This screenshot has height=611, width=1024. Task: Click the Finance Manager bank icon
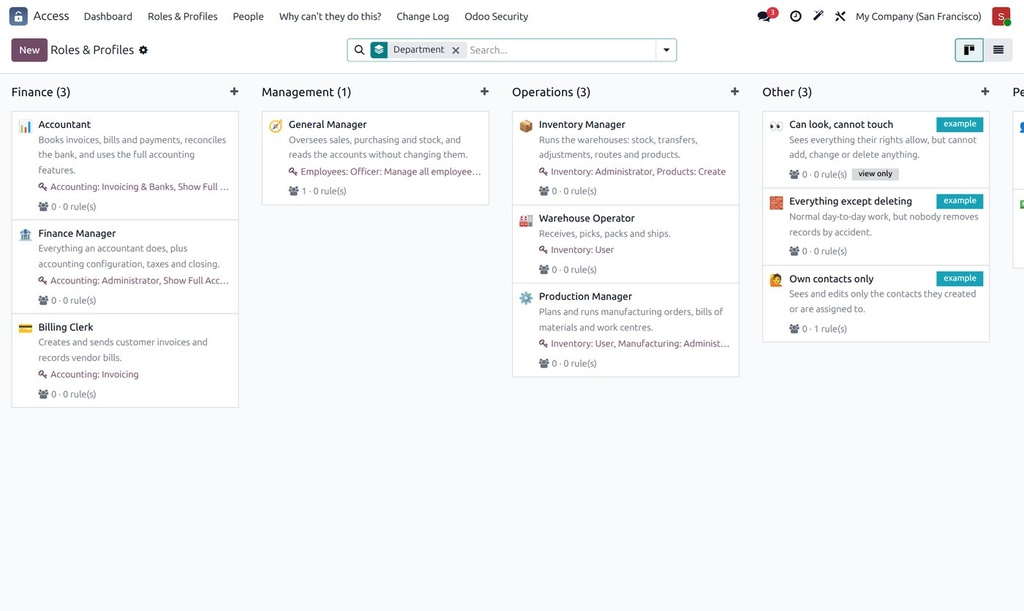[25, 235]
